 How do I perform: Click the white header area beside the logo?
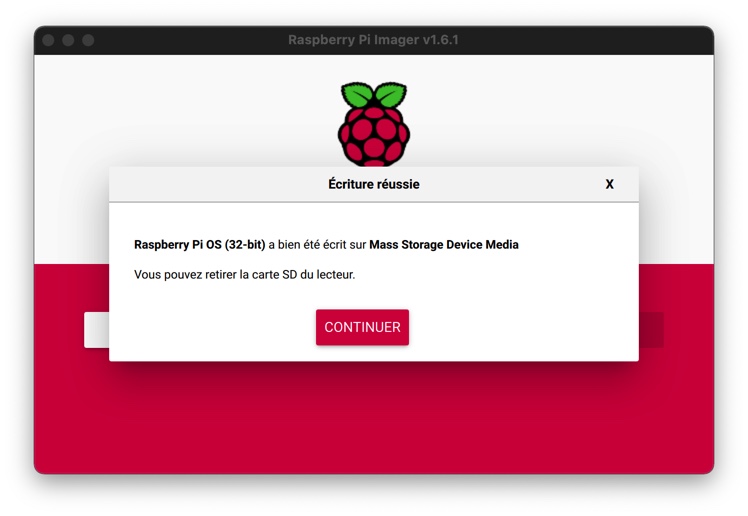click(200, 110)
